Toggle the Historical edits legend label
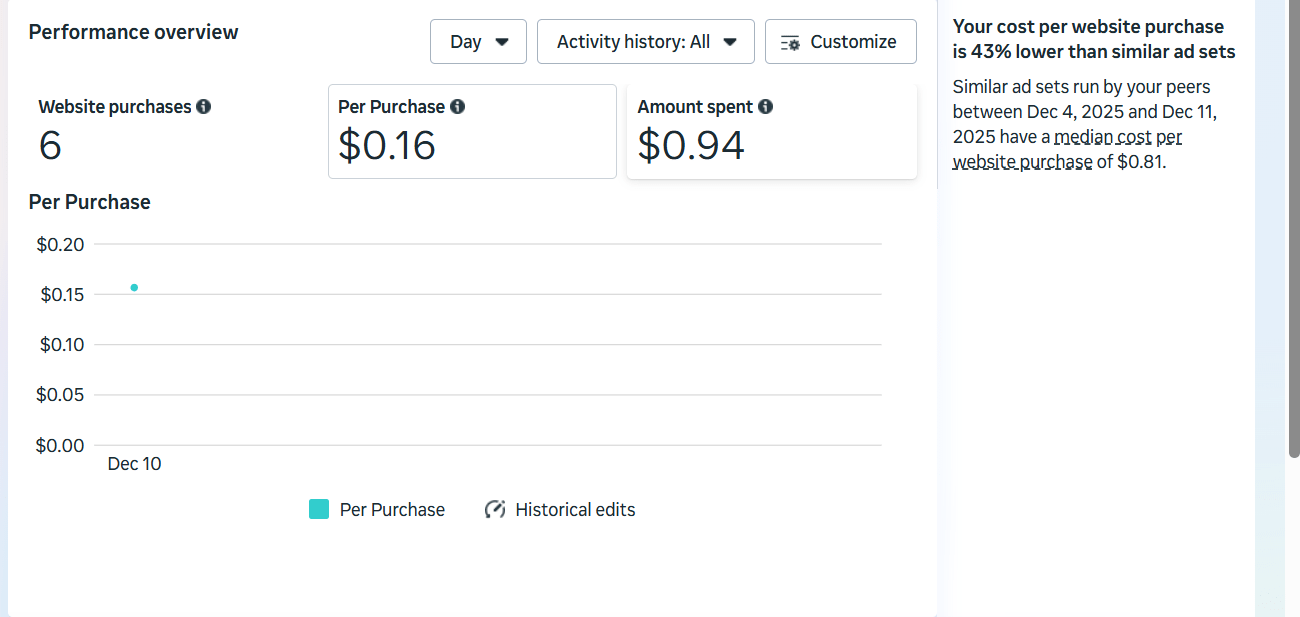1300x617 pixels. pos(575,510)
